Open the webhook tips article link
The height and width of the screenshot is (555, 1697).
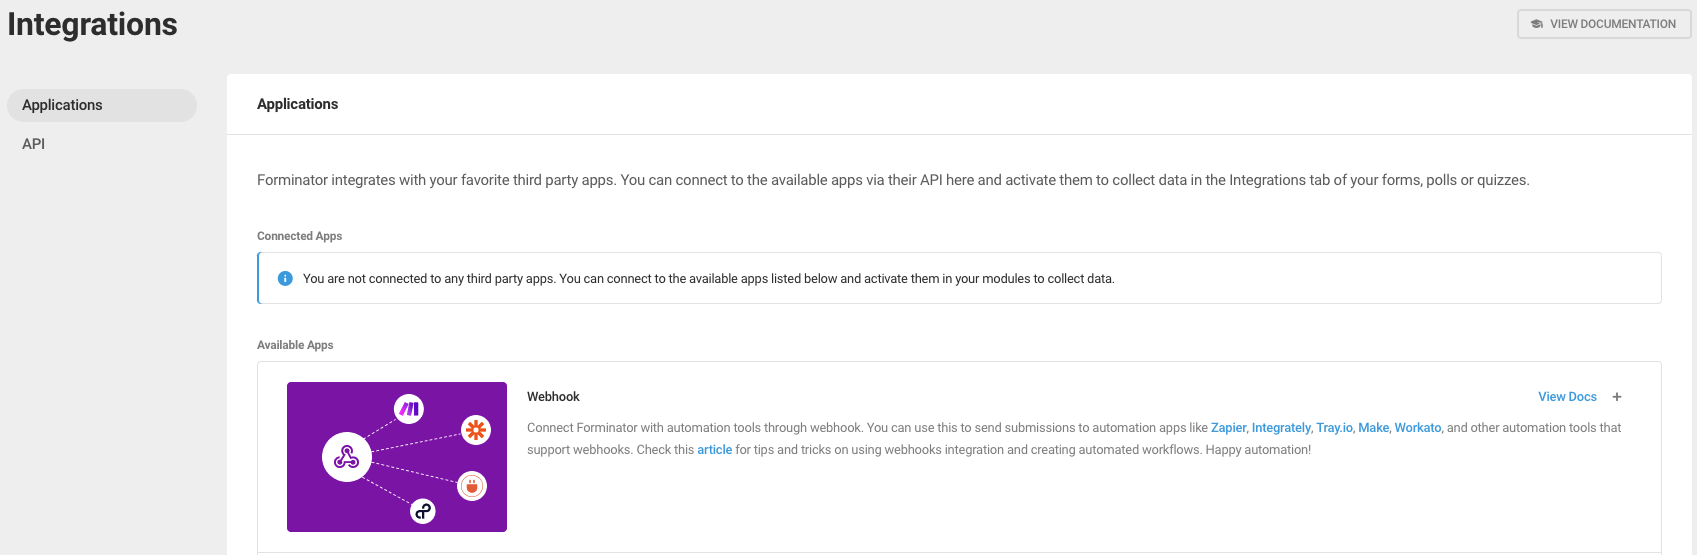tap(714, 450)
